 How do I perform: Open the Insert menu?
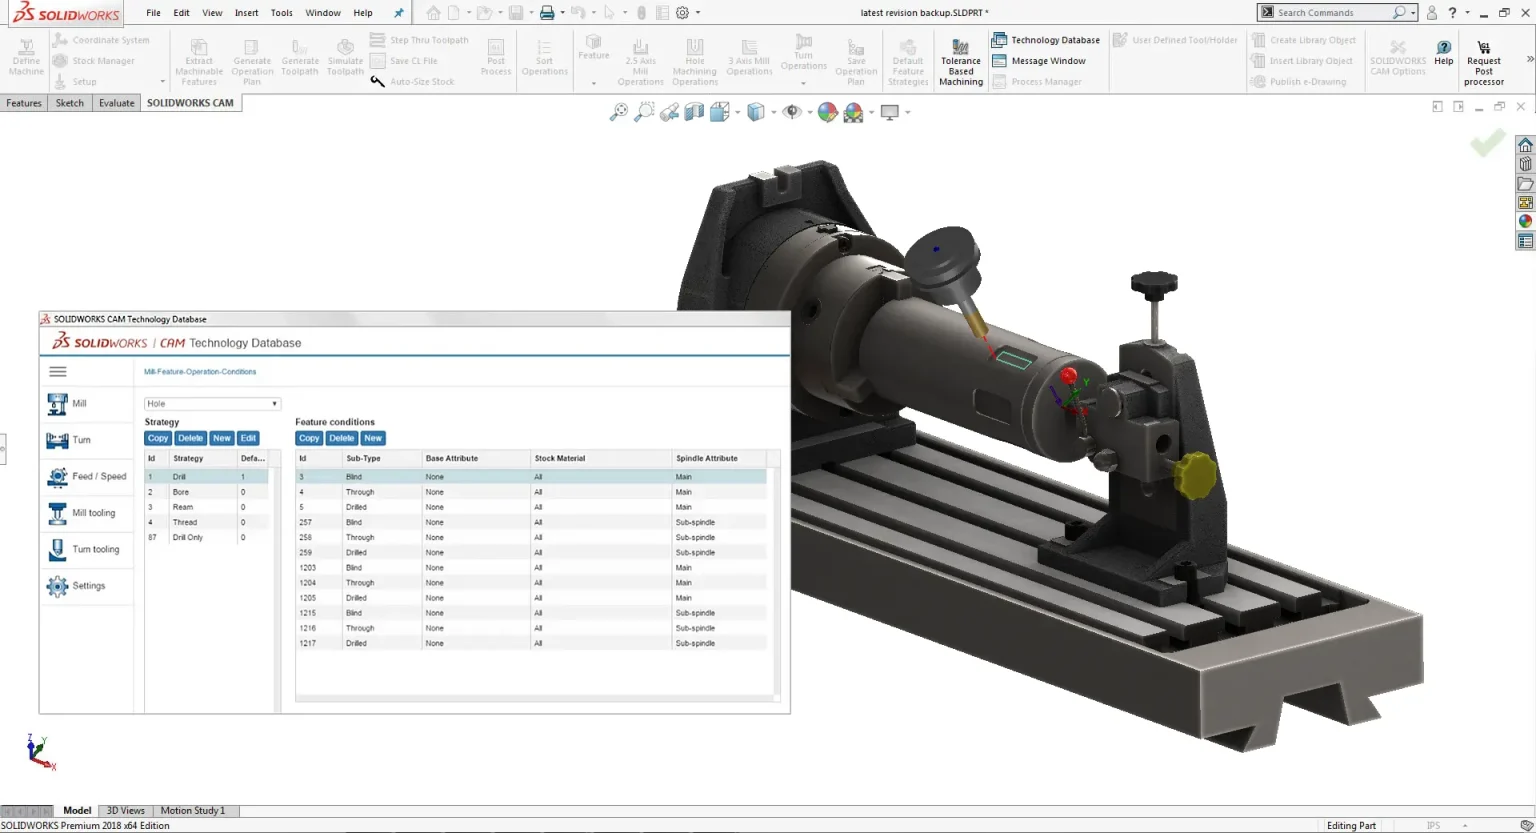(246, 13)
